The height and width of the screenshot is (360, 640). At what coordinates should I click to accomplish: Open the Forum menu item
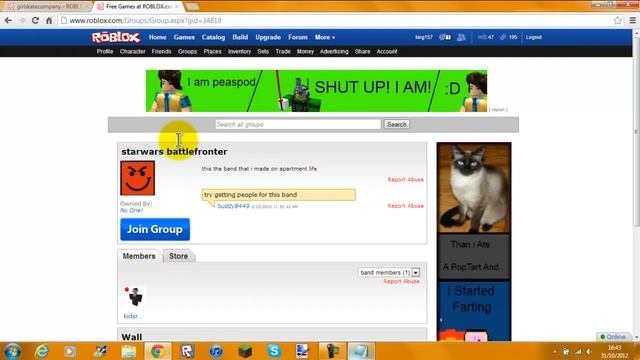click(298, 37)
